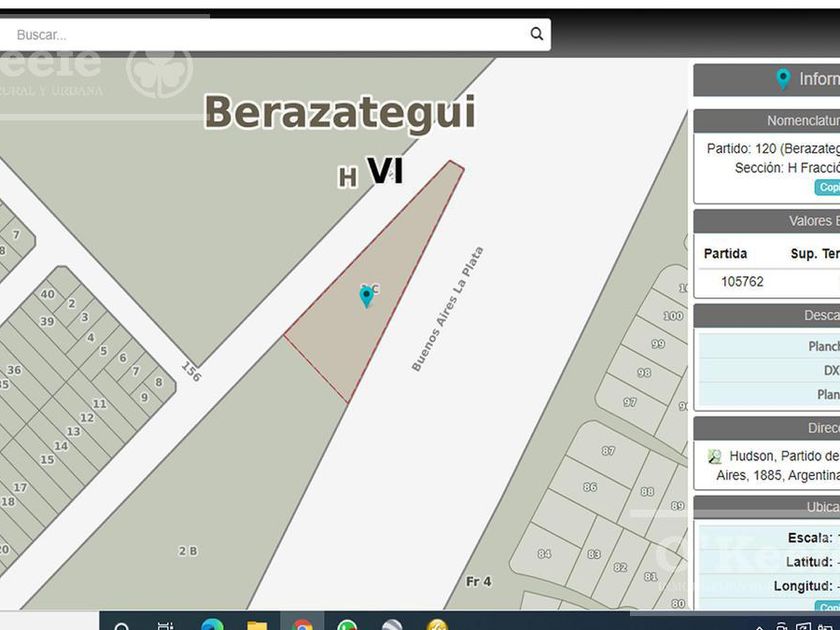The height and width of the screenshot is (630, 840).
Task: Click the magnifier search icon
Action: 537,34
